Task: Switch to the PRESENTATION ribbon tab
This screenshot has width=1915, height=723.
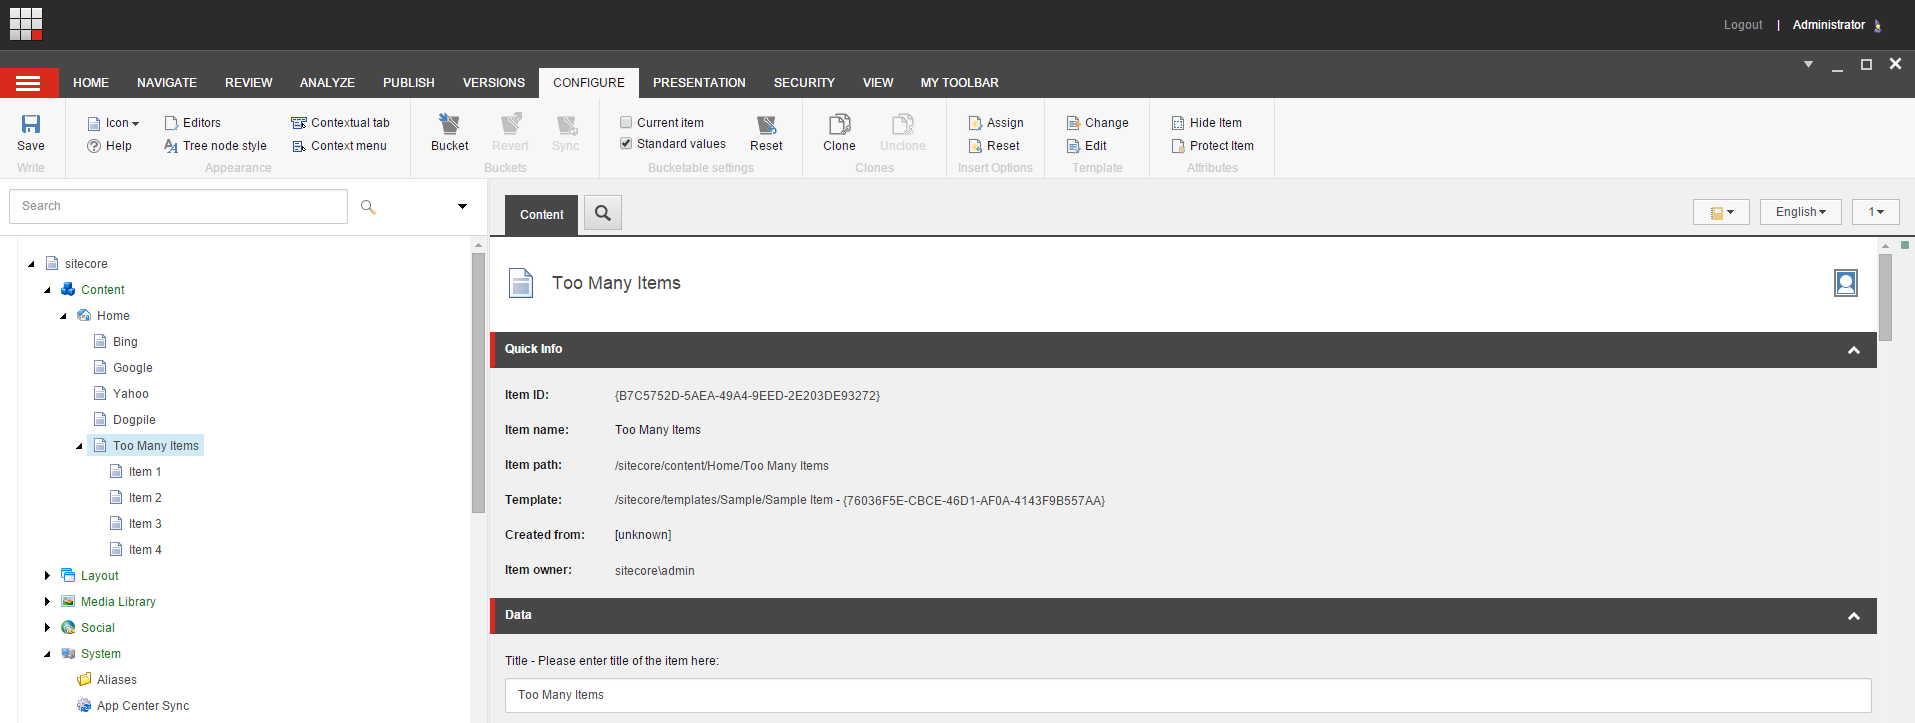Action: click(699, 83)
